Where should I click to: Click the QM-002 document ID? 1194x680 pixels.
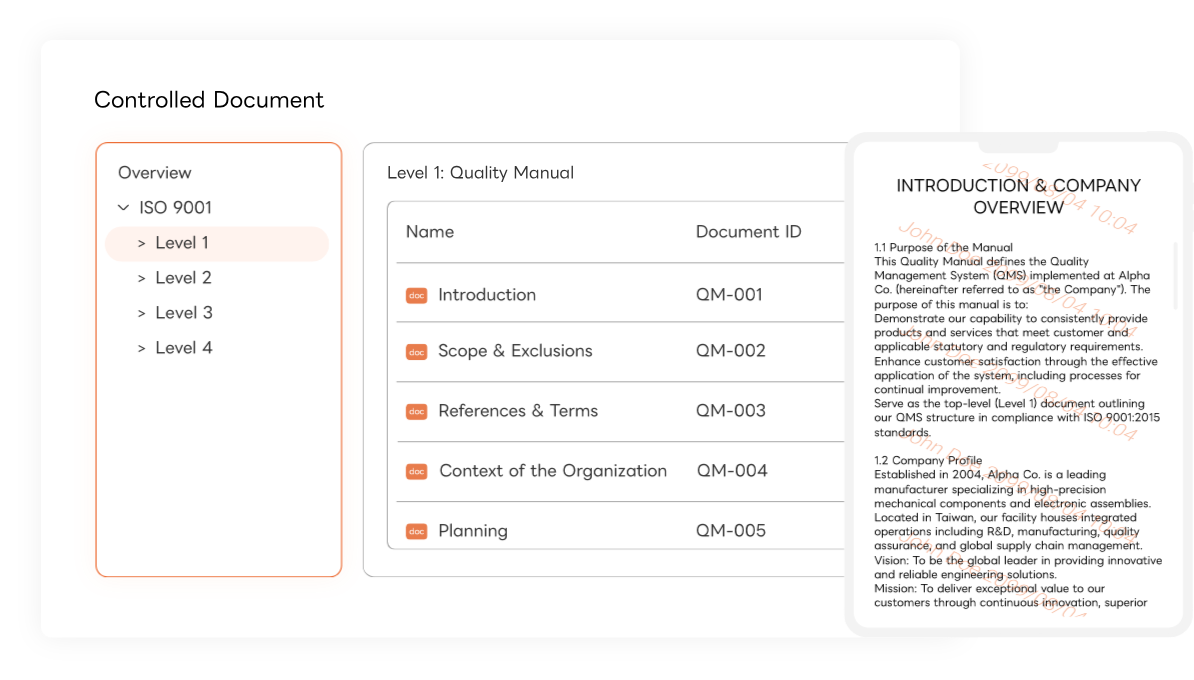(730, 351)
